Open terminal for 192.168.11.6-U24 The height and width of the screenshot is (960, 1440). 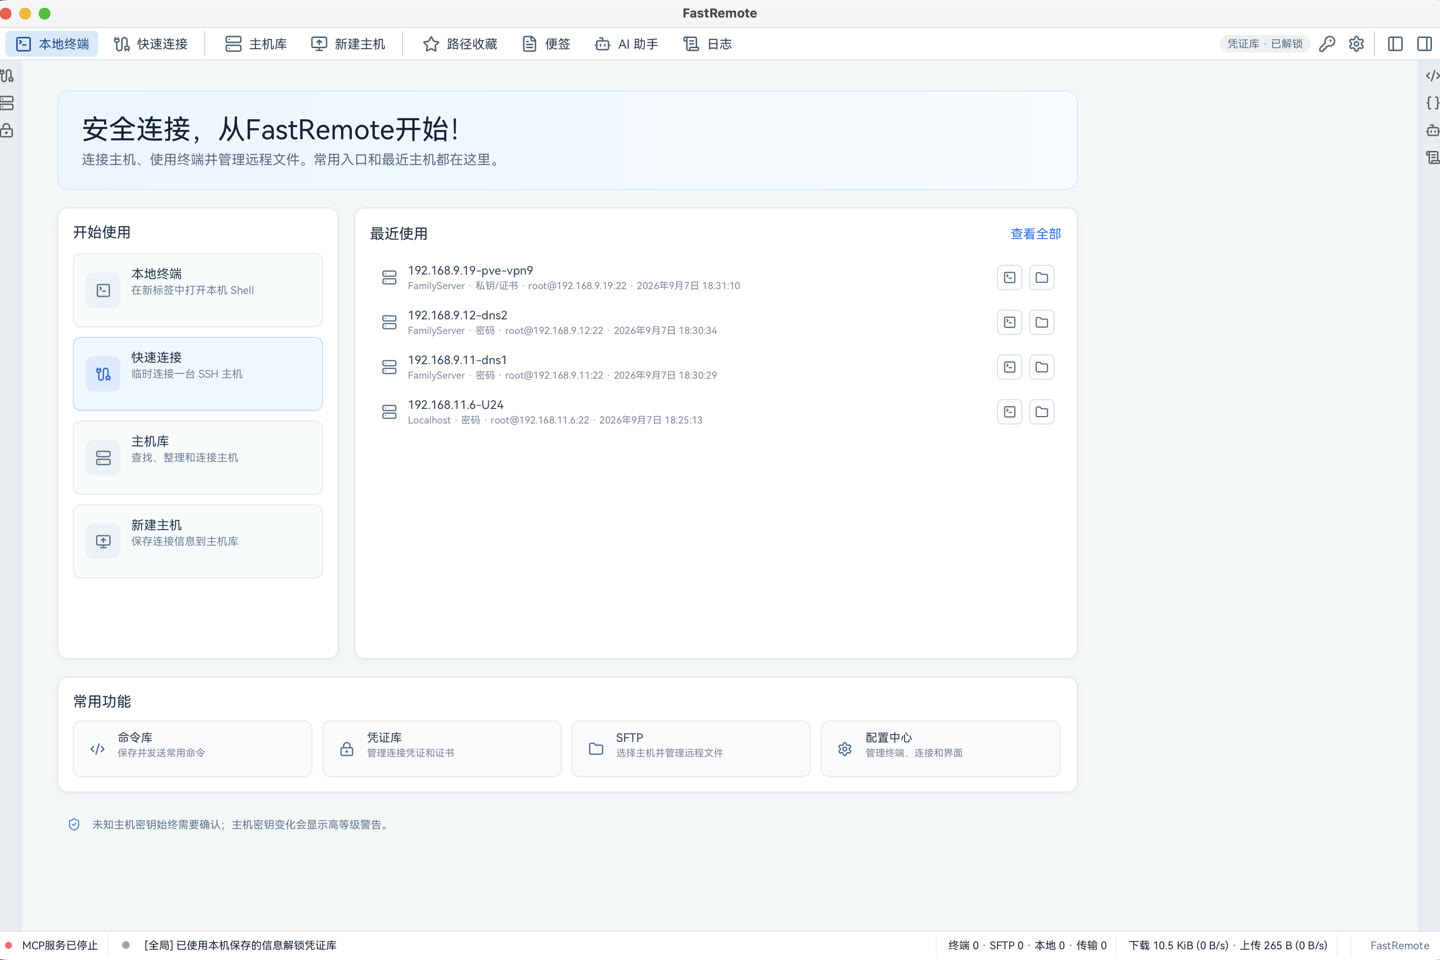[x=1010, y=412]
